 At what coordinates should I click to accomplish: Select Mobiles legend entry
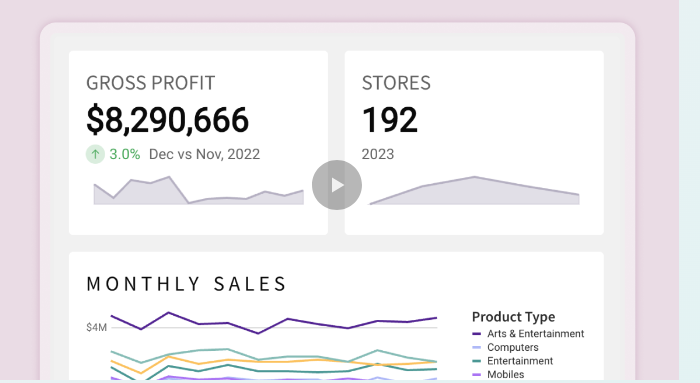pos(505,375)
